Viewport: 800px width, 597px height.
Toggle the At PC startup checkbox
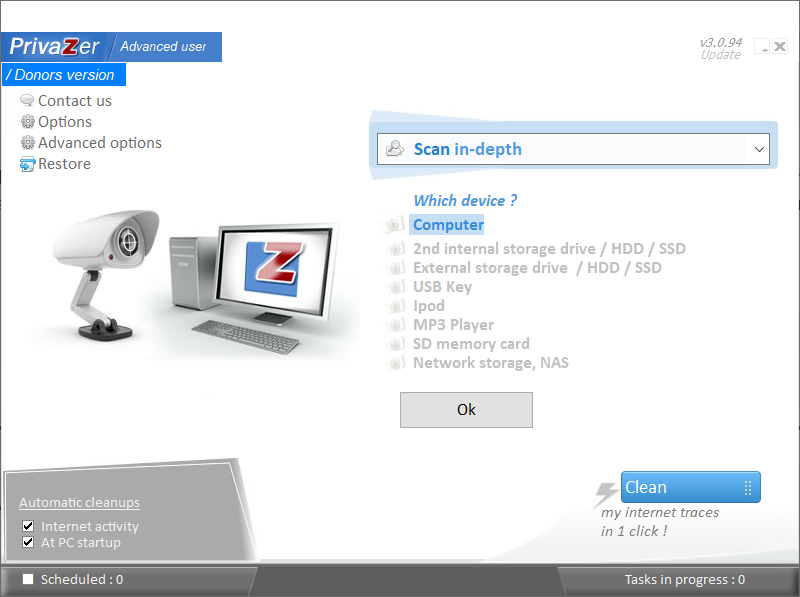tap(28, 542)
